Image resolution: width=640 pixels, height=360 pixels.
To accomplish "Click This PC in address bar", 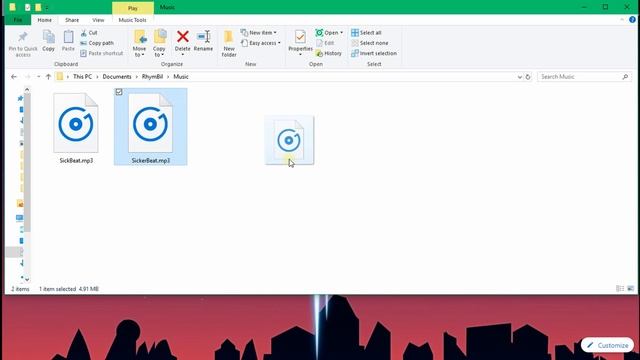I will (x=82, y=77).
